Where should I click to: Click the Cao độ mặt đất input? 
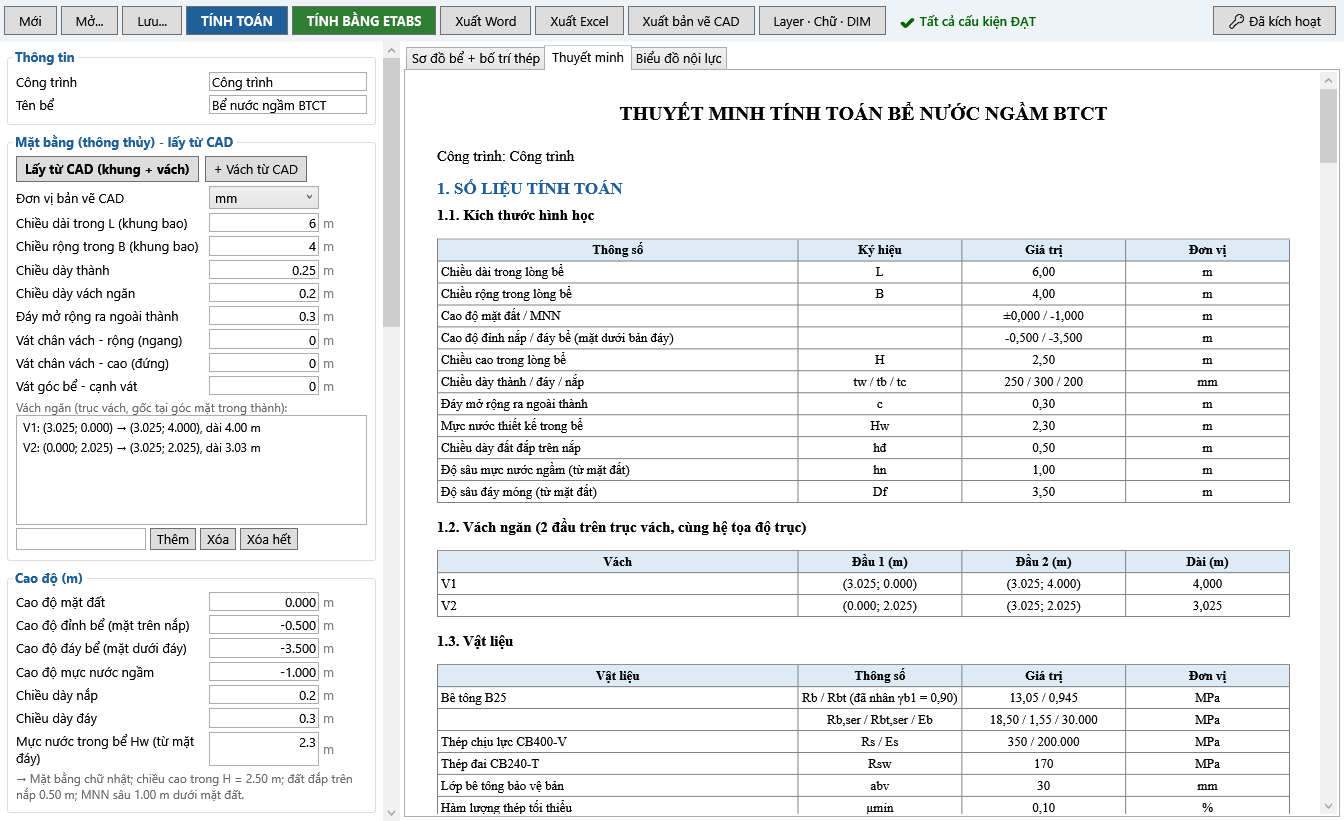coord(264,602)
